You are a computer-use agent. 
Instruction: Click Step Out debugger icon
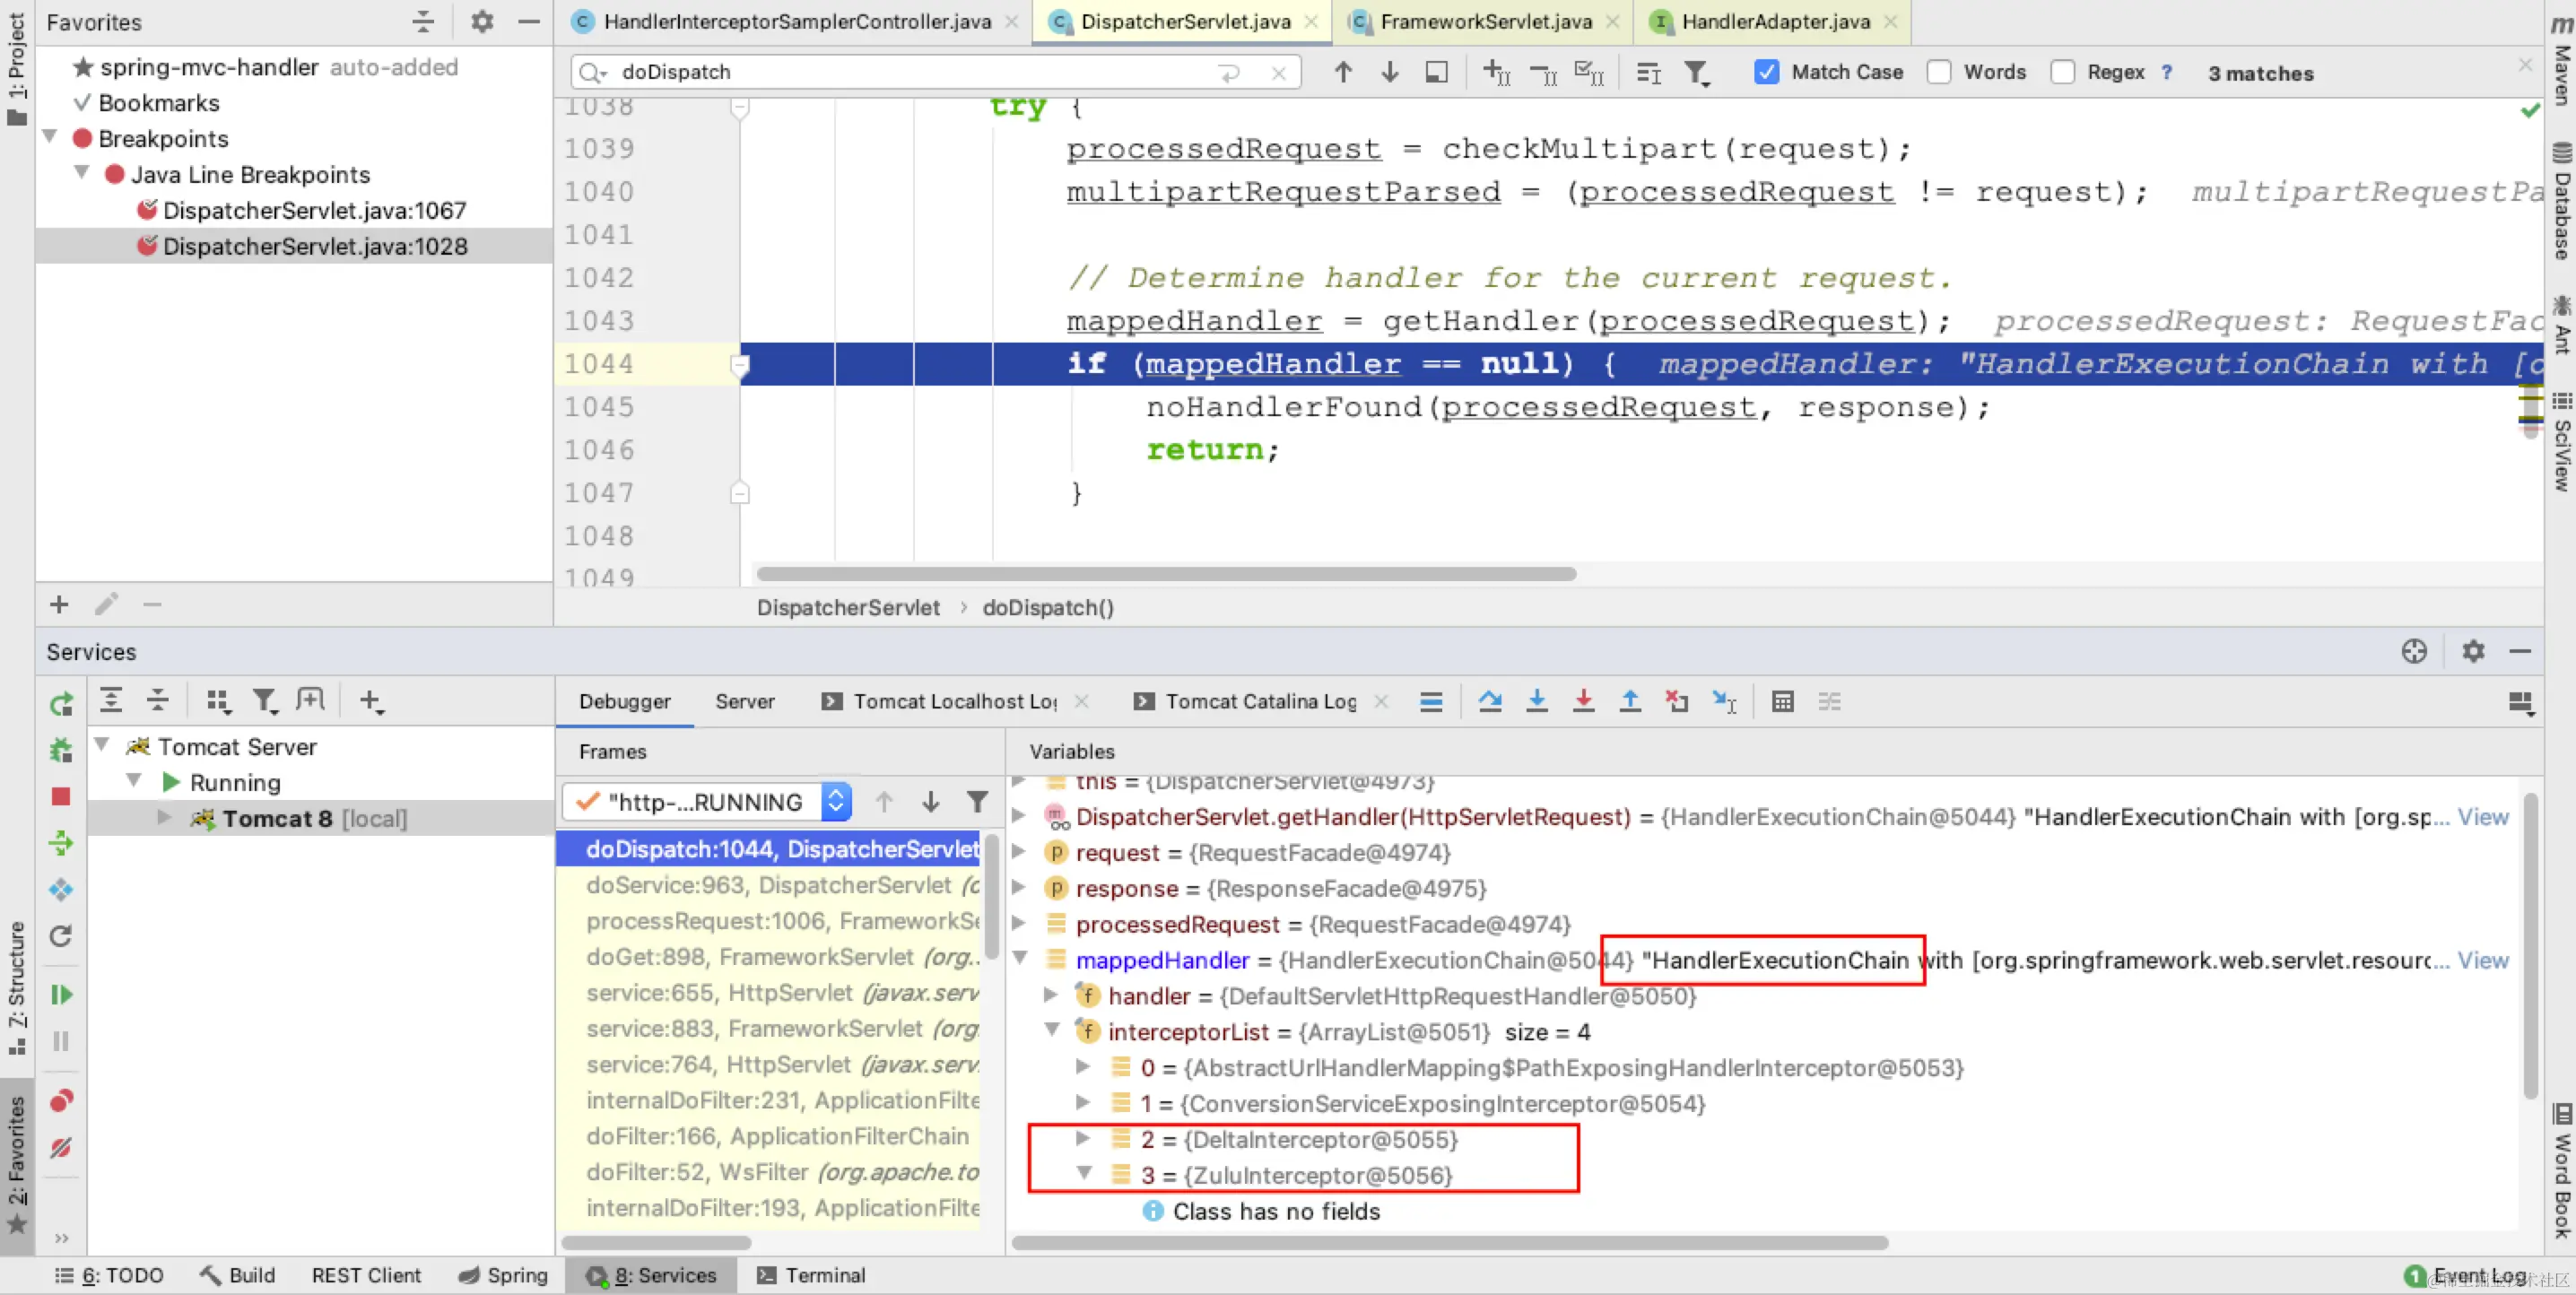tap(1630, 701)
